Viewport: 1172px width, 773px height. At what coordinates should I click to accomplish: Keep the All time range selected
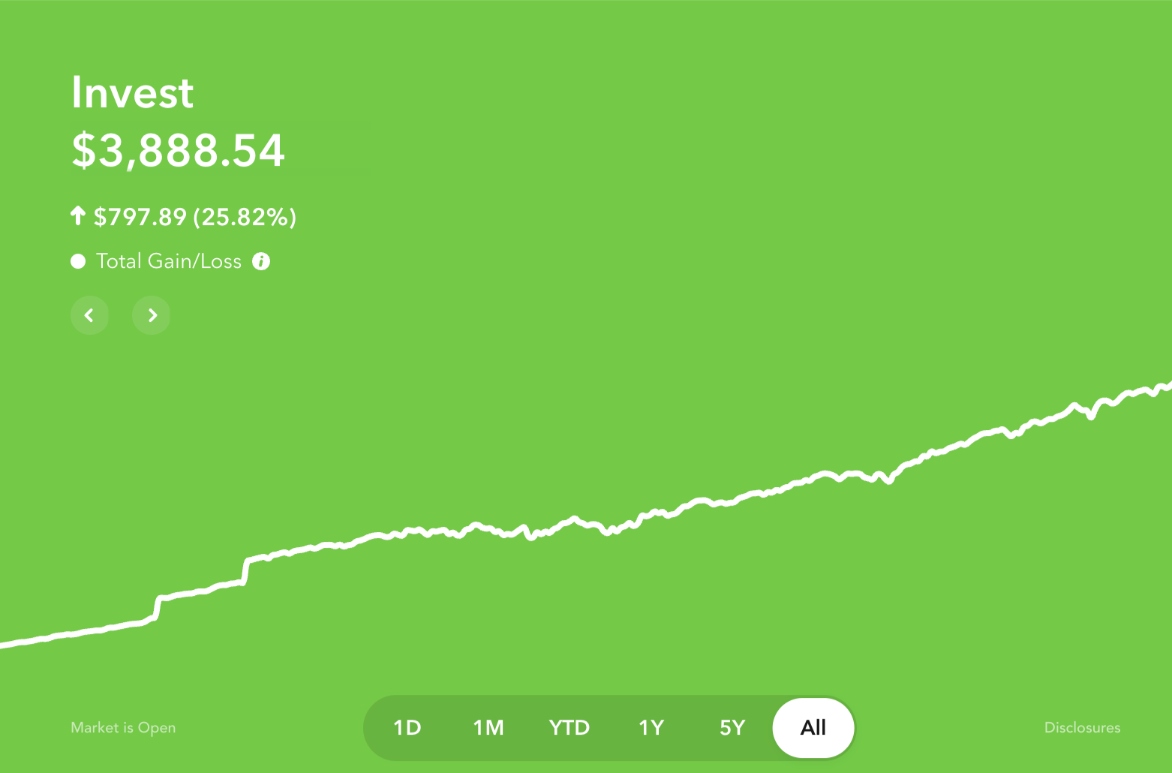pos(813,728)
